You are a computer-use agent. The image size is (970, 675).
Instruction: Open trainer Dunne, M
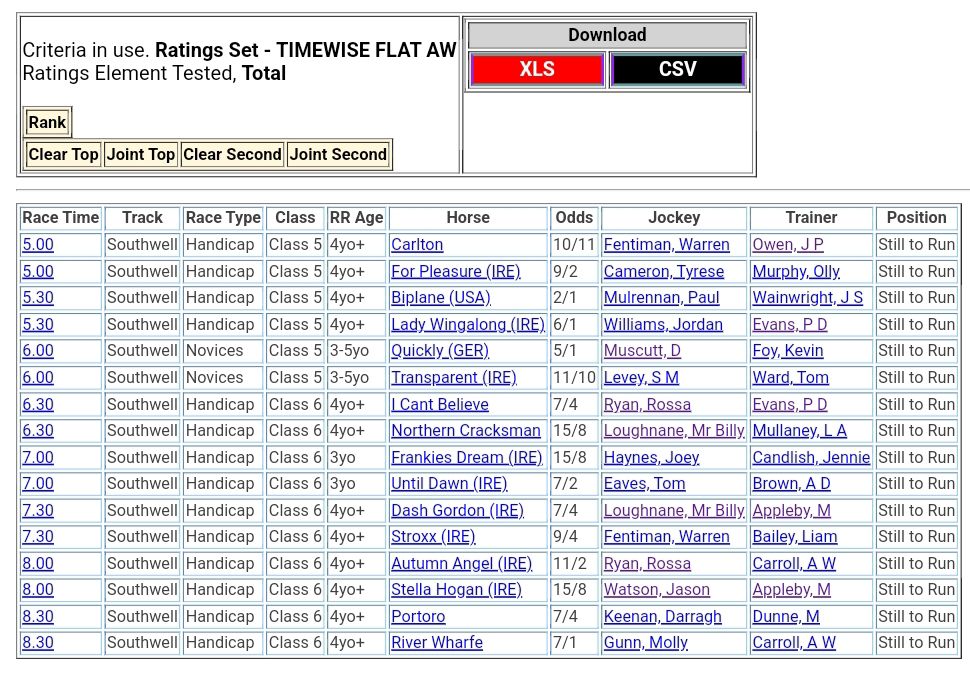pos(785,617)
